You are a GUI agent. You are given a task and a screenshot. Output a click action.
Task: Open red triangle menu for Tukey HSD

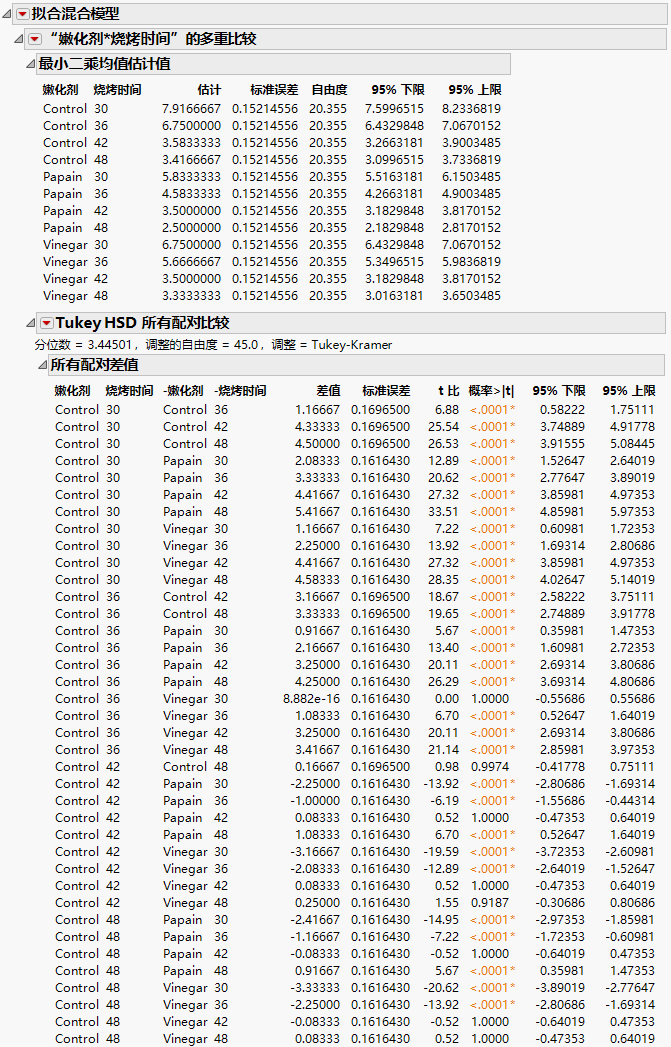point(46,323)
